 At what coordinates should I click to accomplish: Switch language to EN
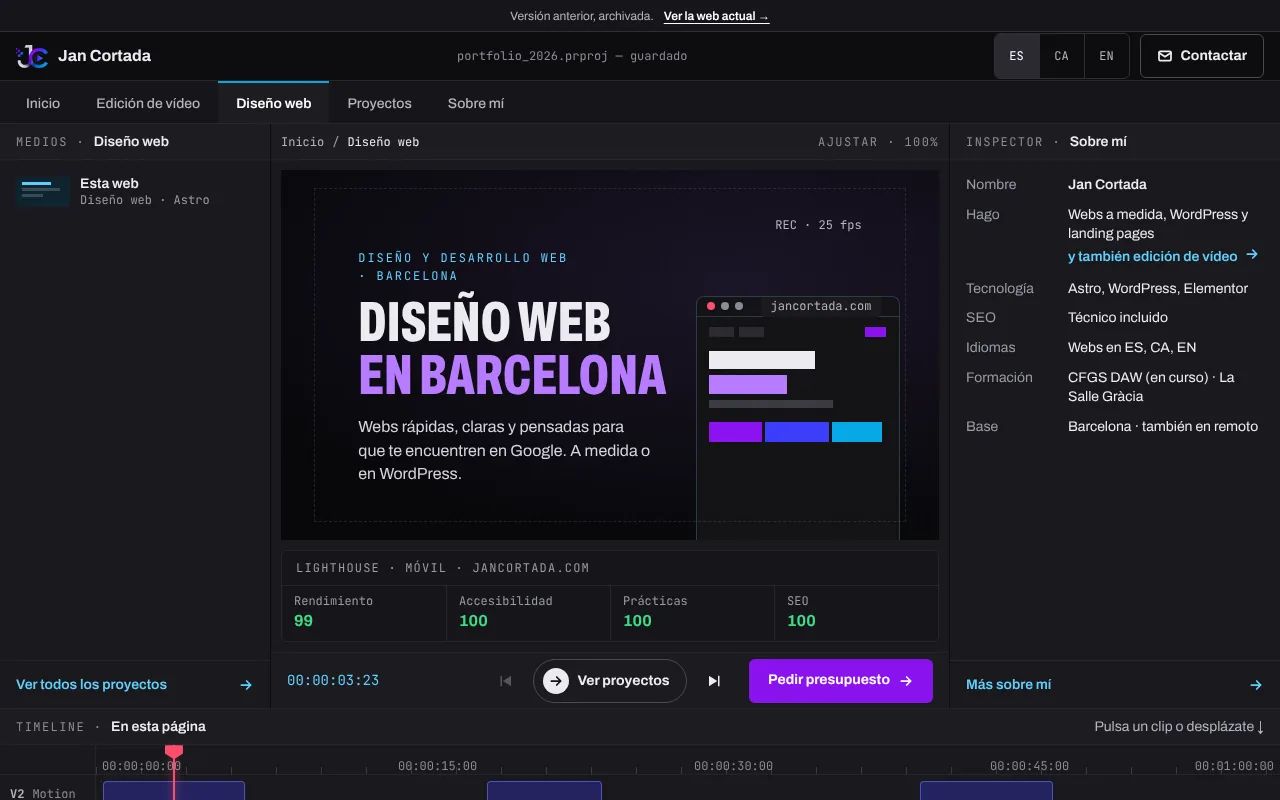[x=1107, y=56]
